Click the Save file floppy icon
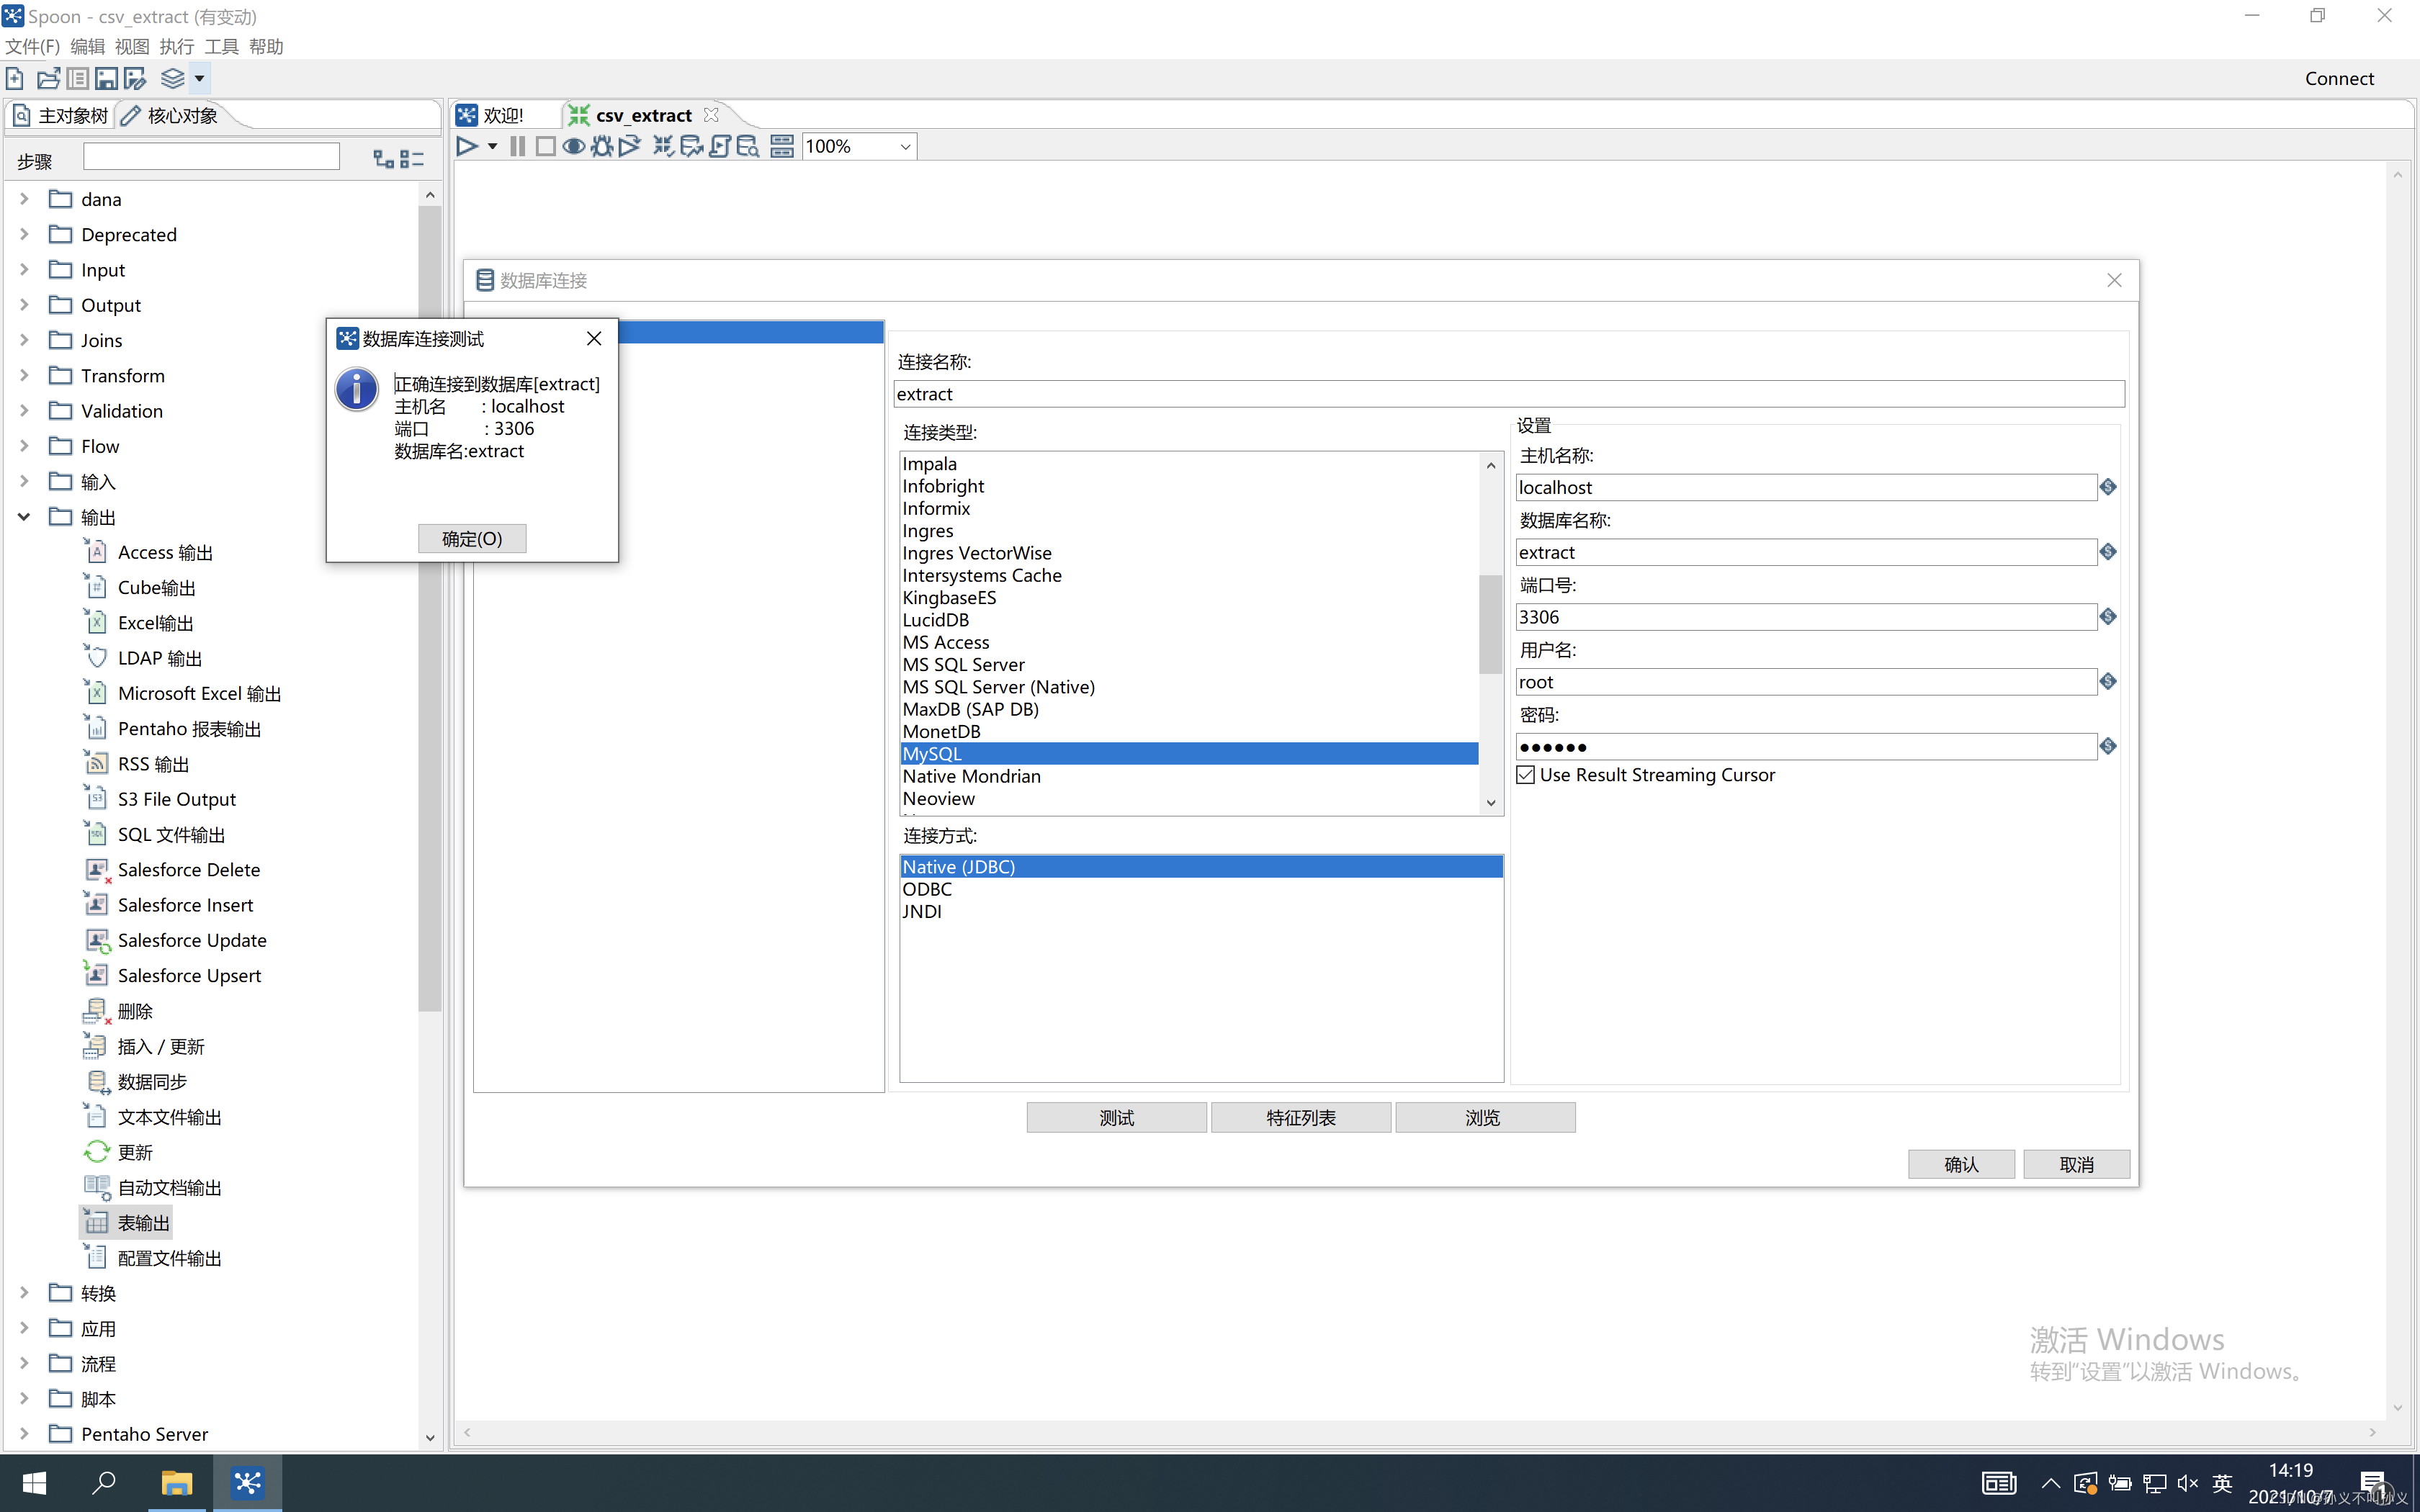 (106, 78)
